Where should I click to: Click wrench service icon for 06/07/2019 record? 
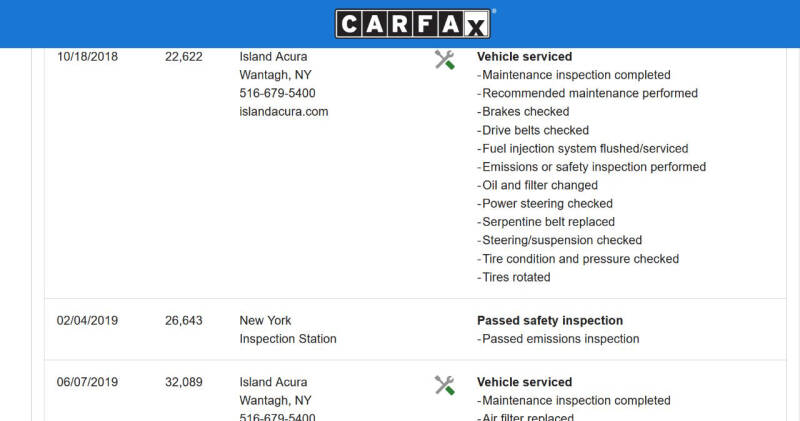444,385
